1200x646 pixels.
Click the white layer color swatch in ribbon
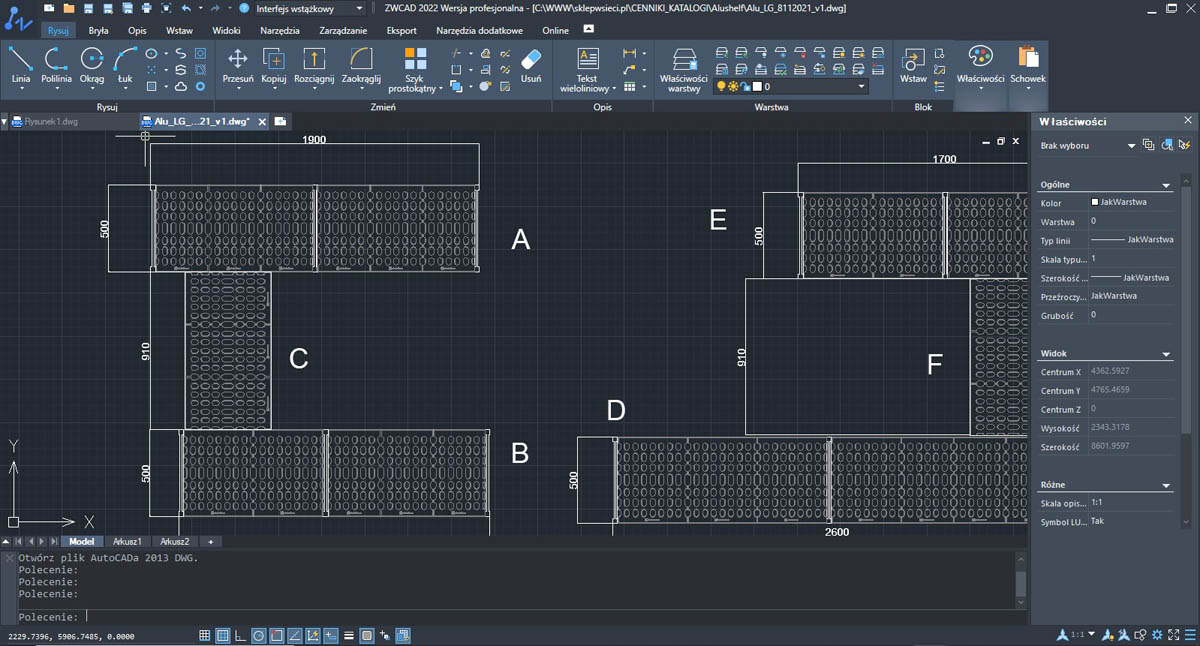tap(757, 87)
